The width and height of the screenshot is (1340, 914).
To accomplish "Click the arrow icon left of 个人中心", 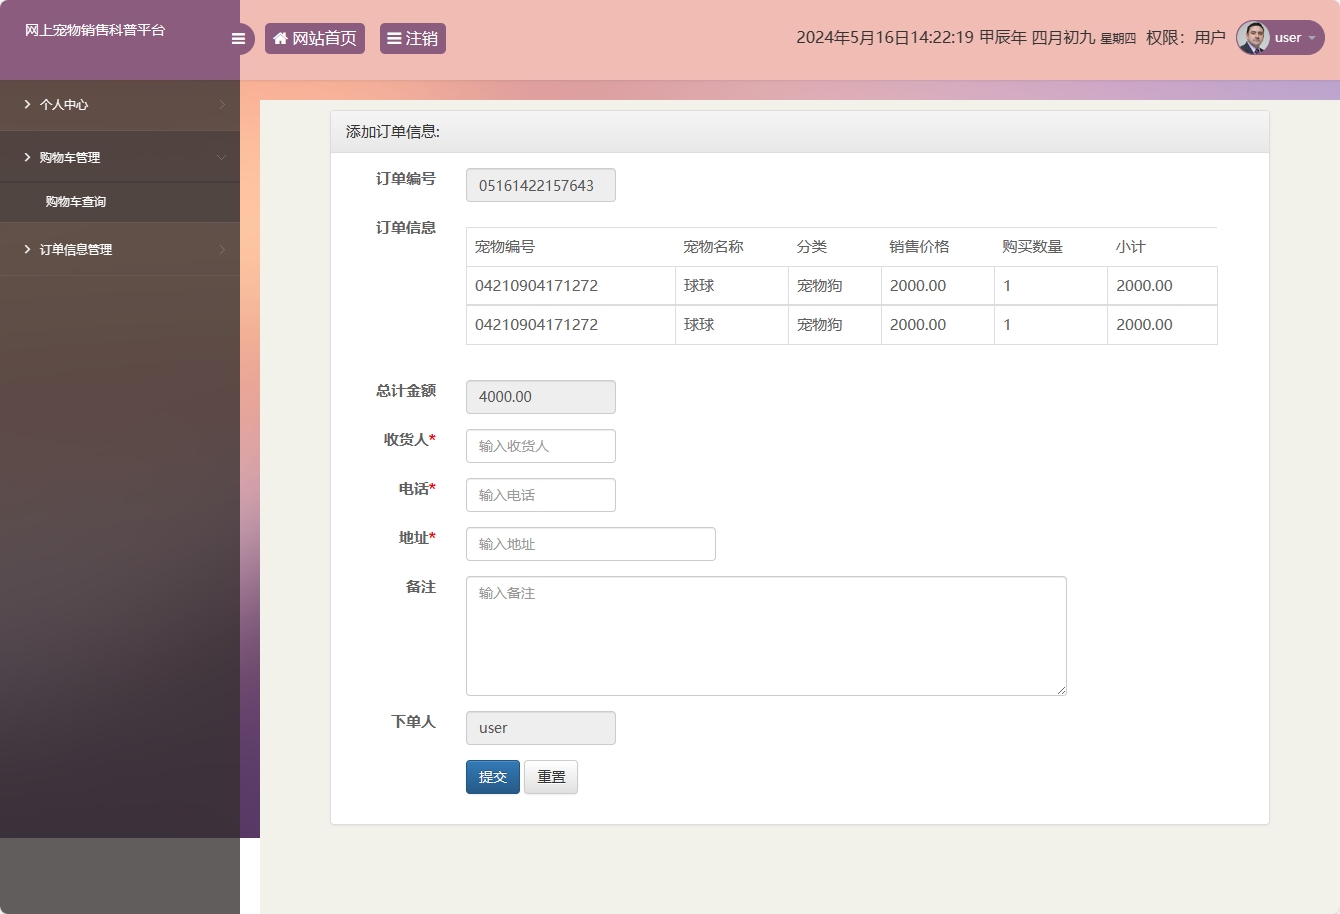I will pyautogui.click(x=27, y=104).
